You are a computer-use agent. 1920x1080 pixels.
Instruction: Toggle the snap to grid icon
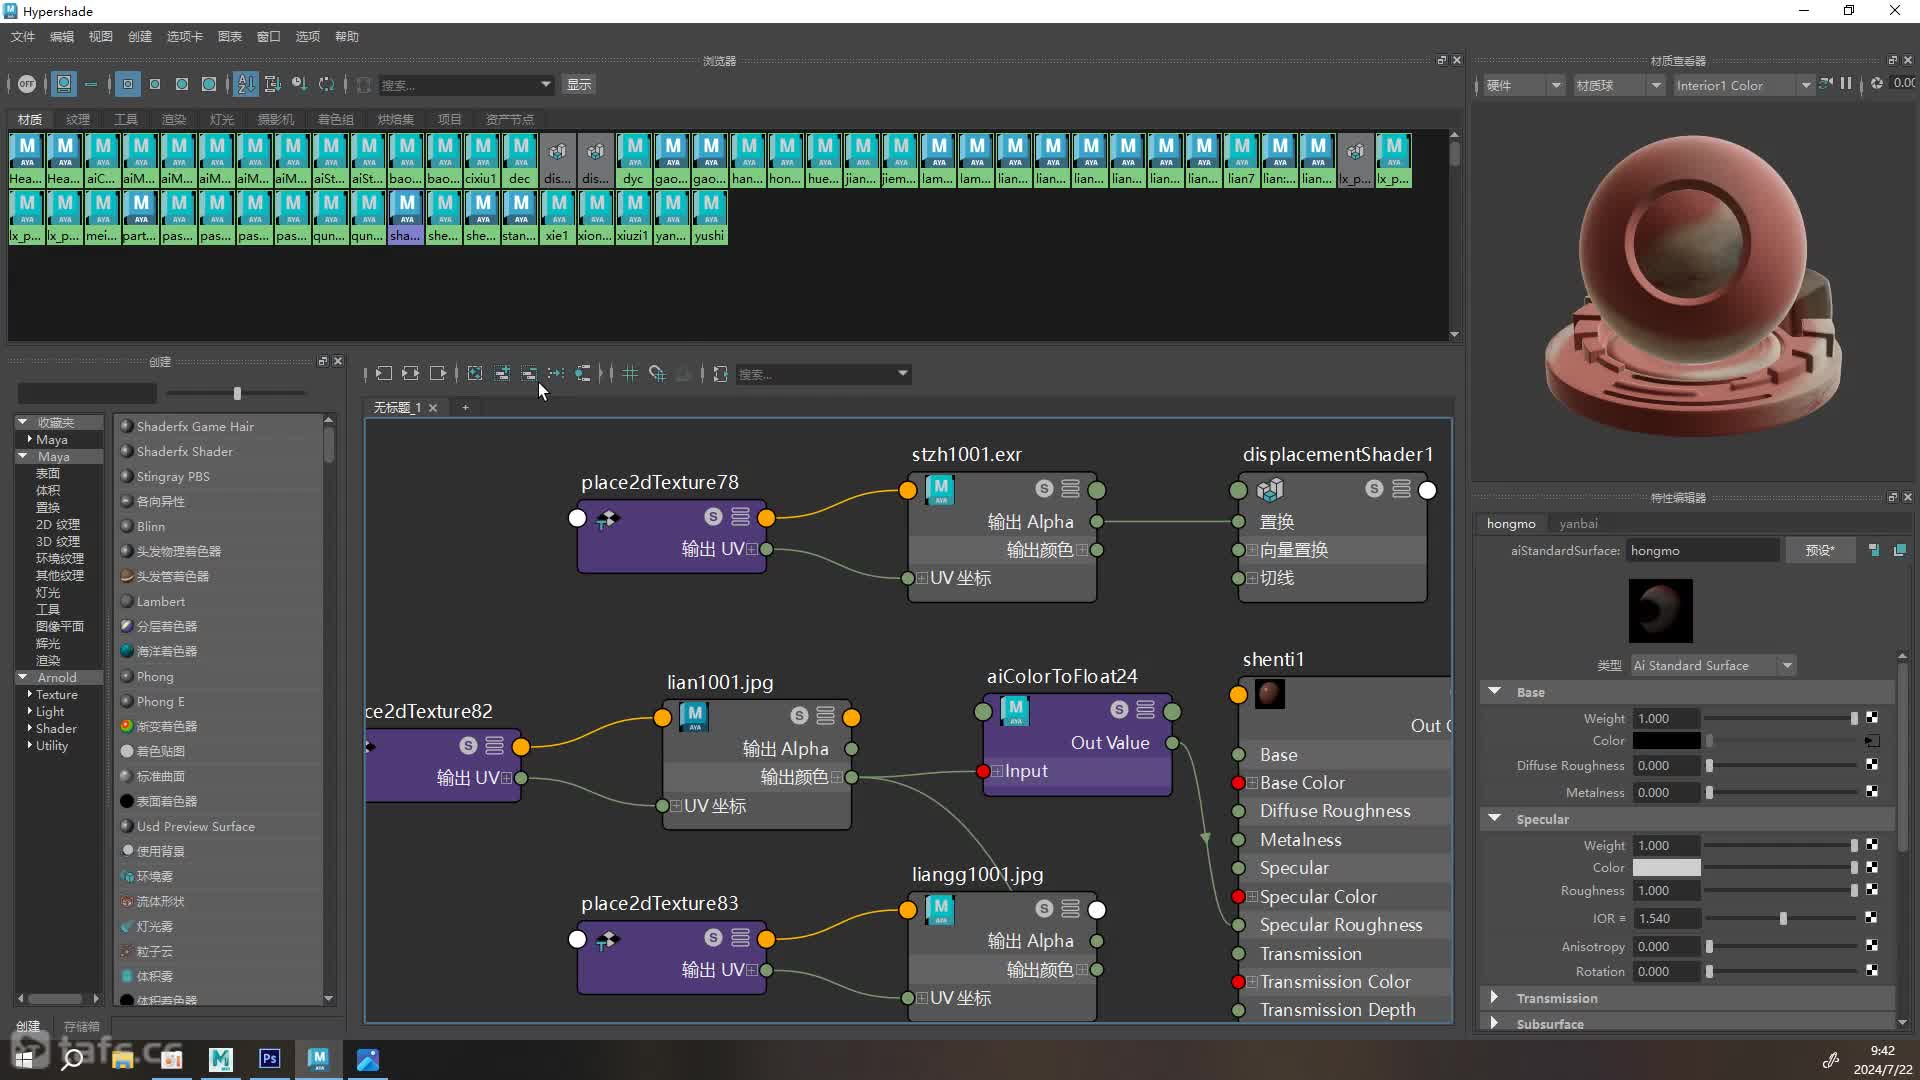(657, 373)
